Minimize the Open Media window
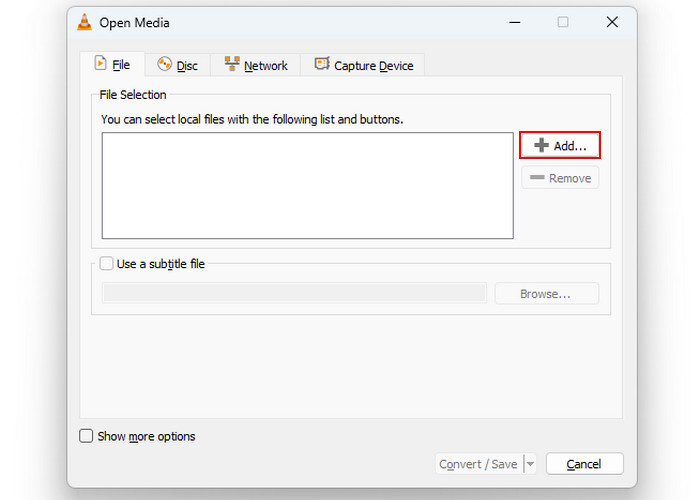This screenshot has height=500, width=700. [x=515, y=22]
